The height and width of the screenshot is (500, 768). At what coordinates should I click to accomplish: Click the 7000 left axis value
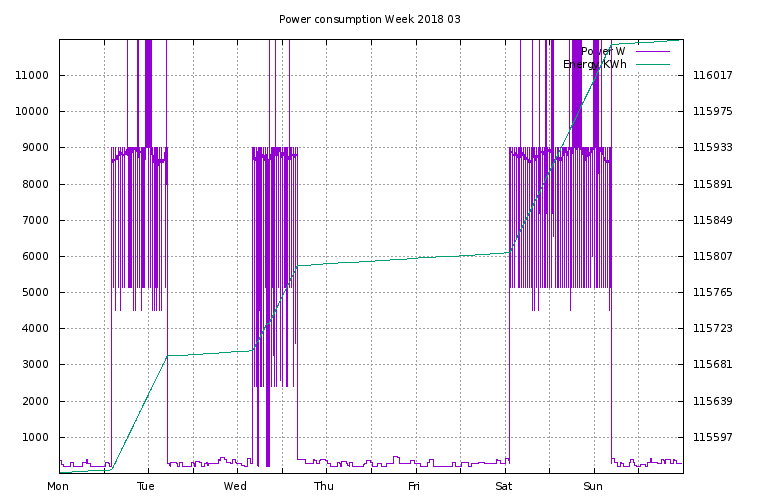point(35,220)
